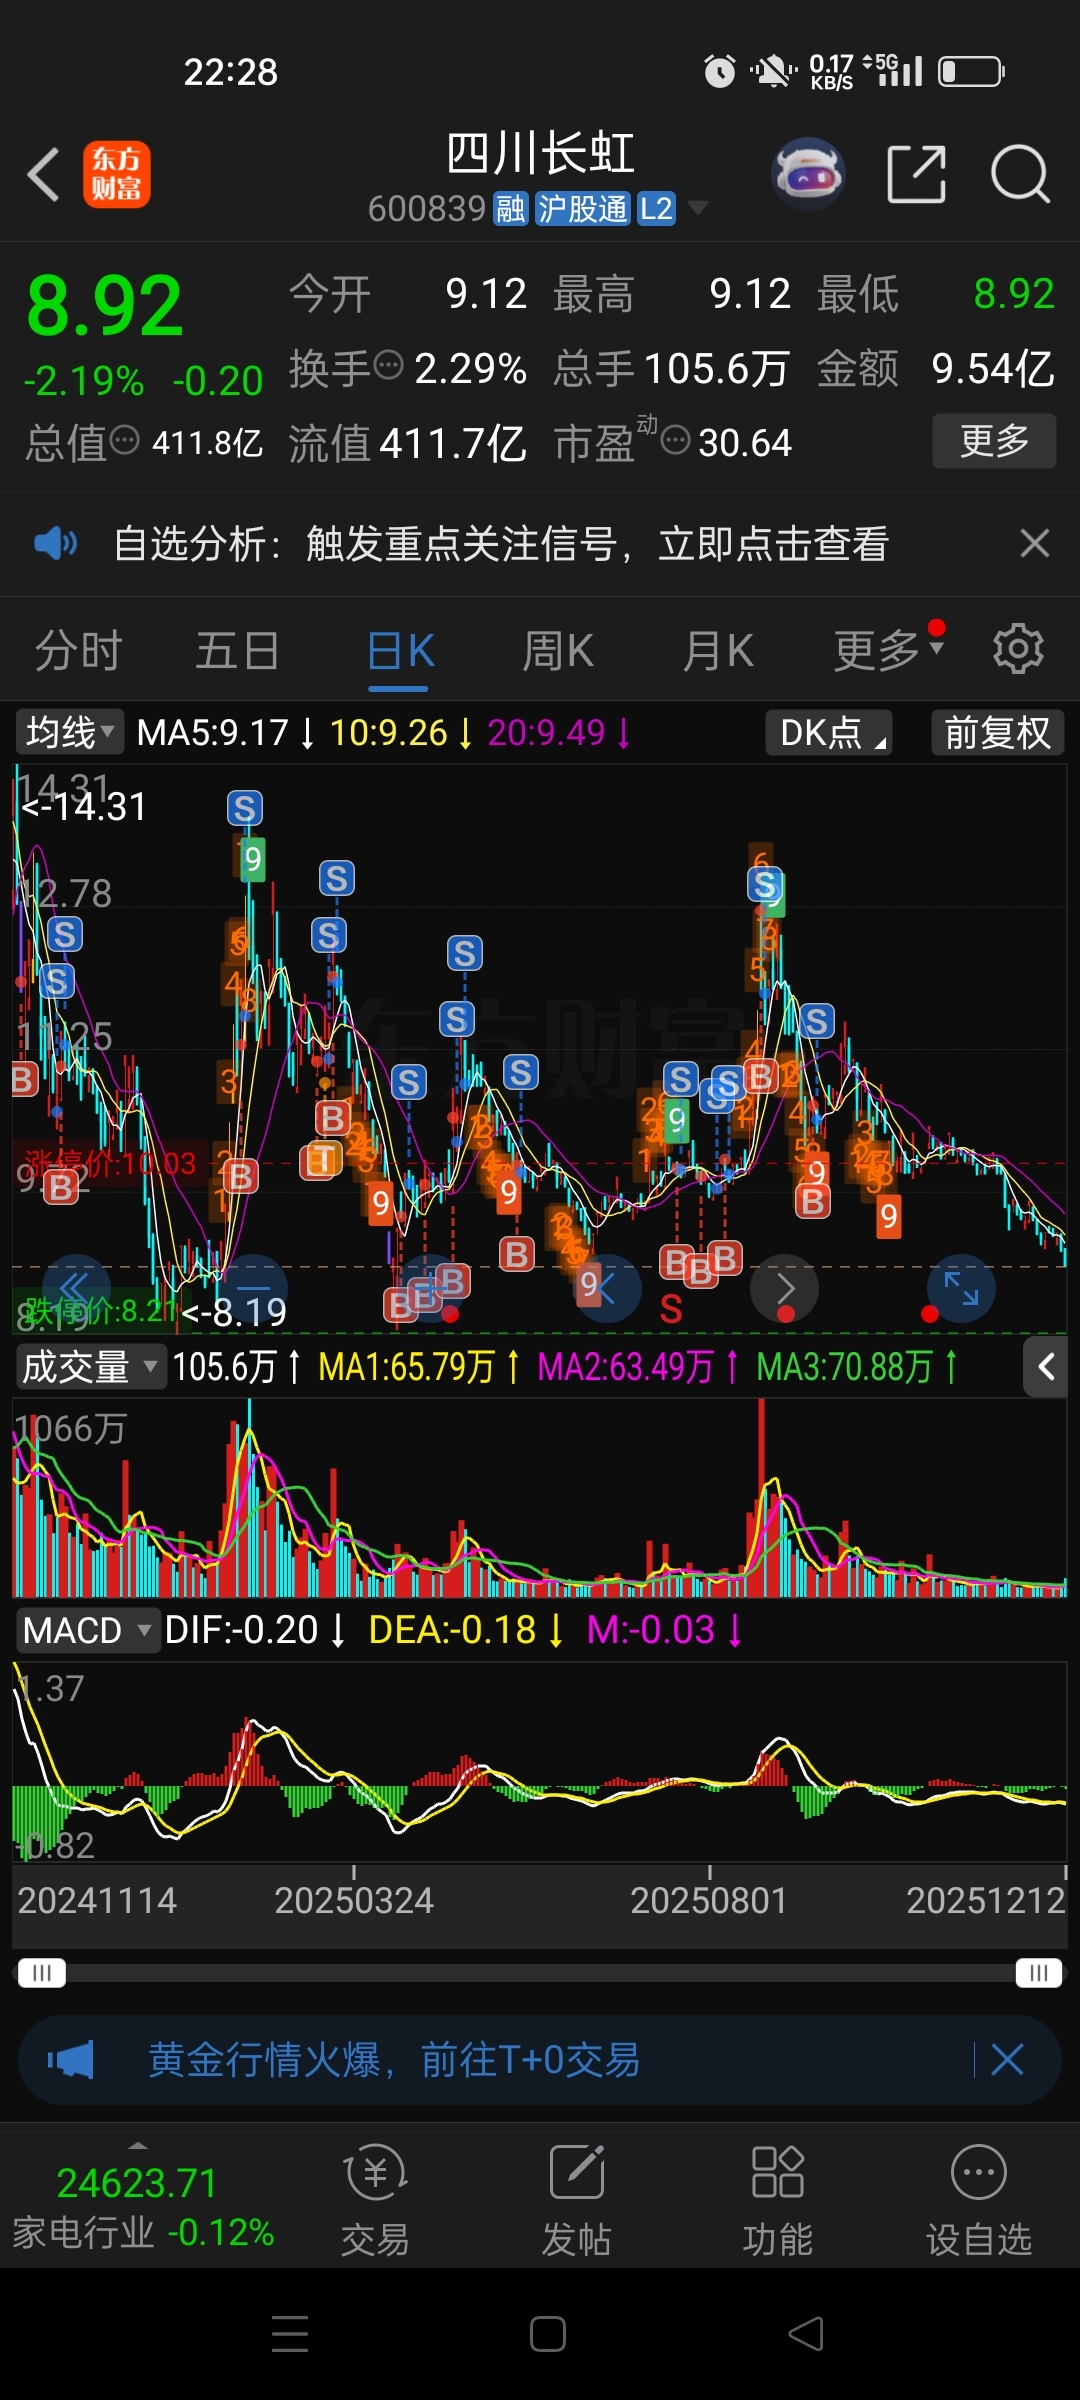The height and width of the screenshot is (2400, 1080).
Task: Switch to 月K tab
Action: 718,652
